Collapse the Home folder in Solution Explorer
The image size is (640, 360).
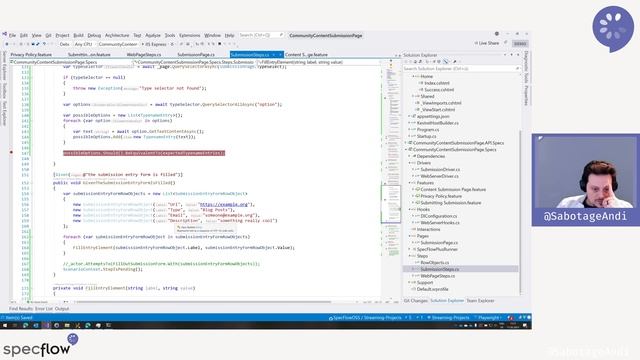[x=413, y=76]
